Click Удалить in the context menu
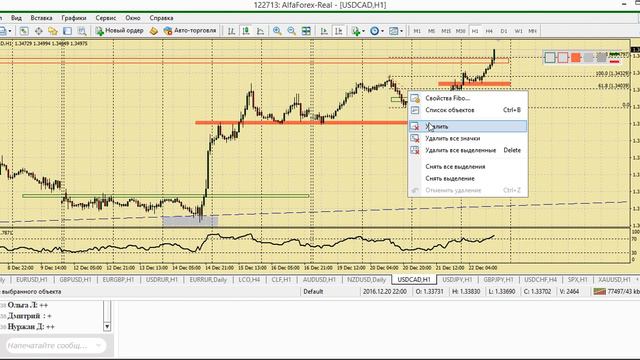Image resolution: width=640 pixels, height=360 pixels. 468,126
